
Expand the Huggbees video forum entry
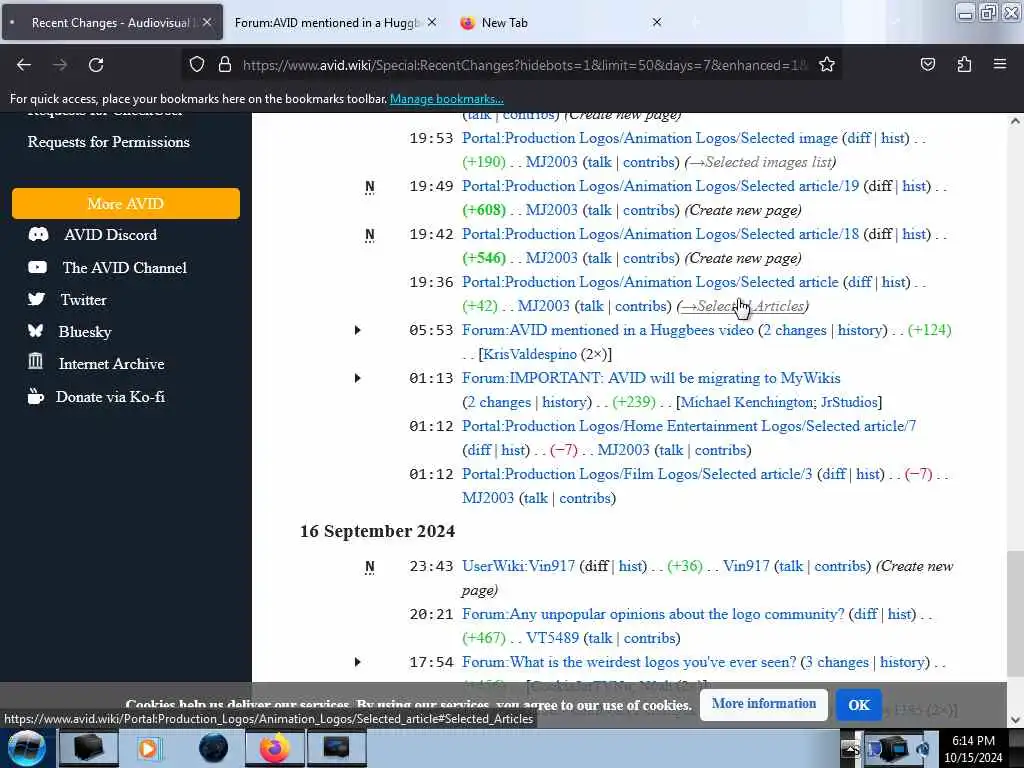point(357,330)
